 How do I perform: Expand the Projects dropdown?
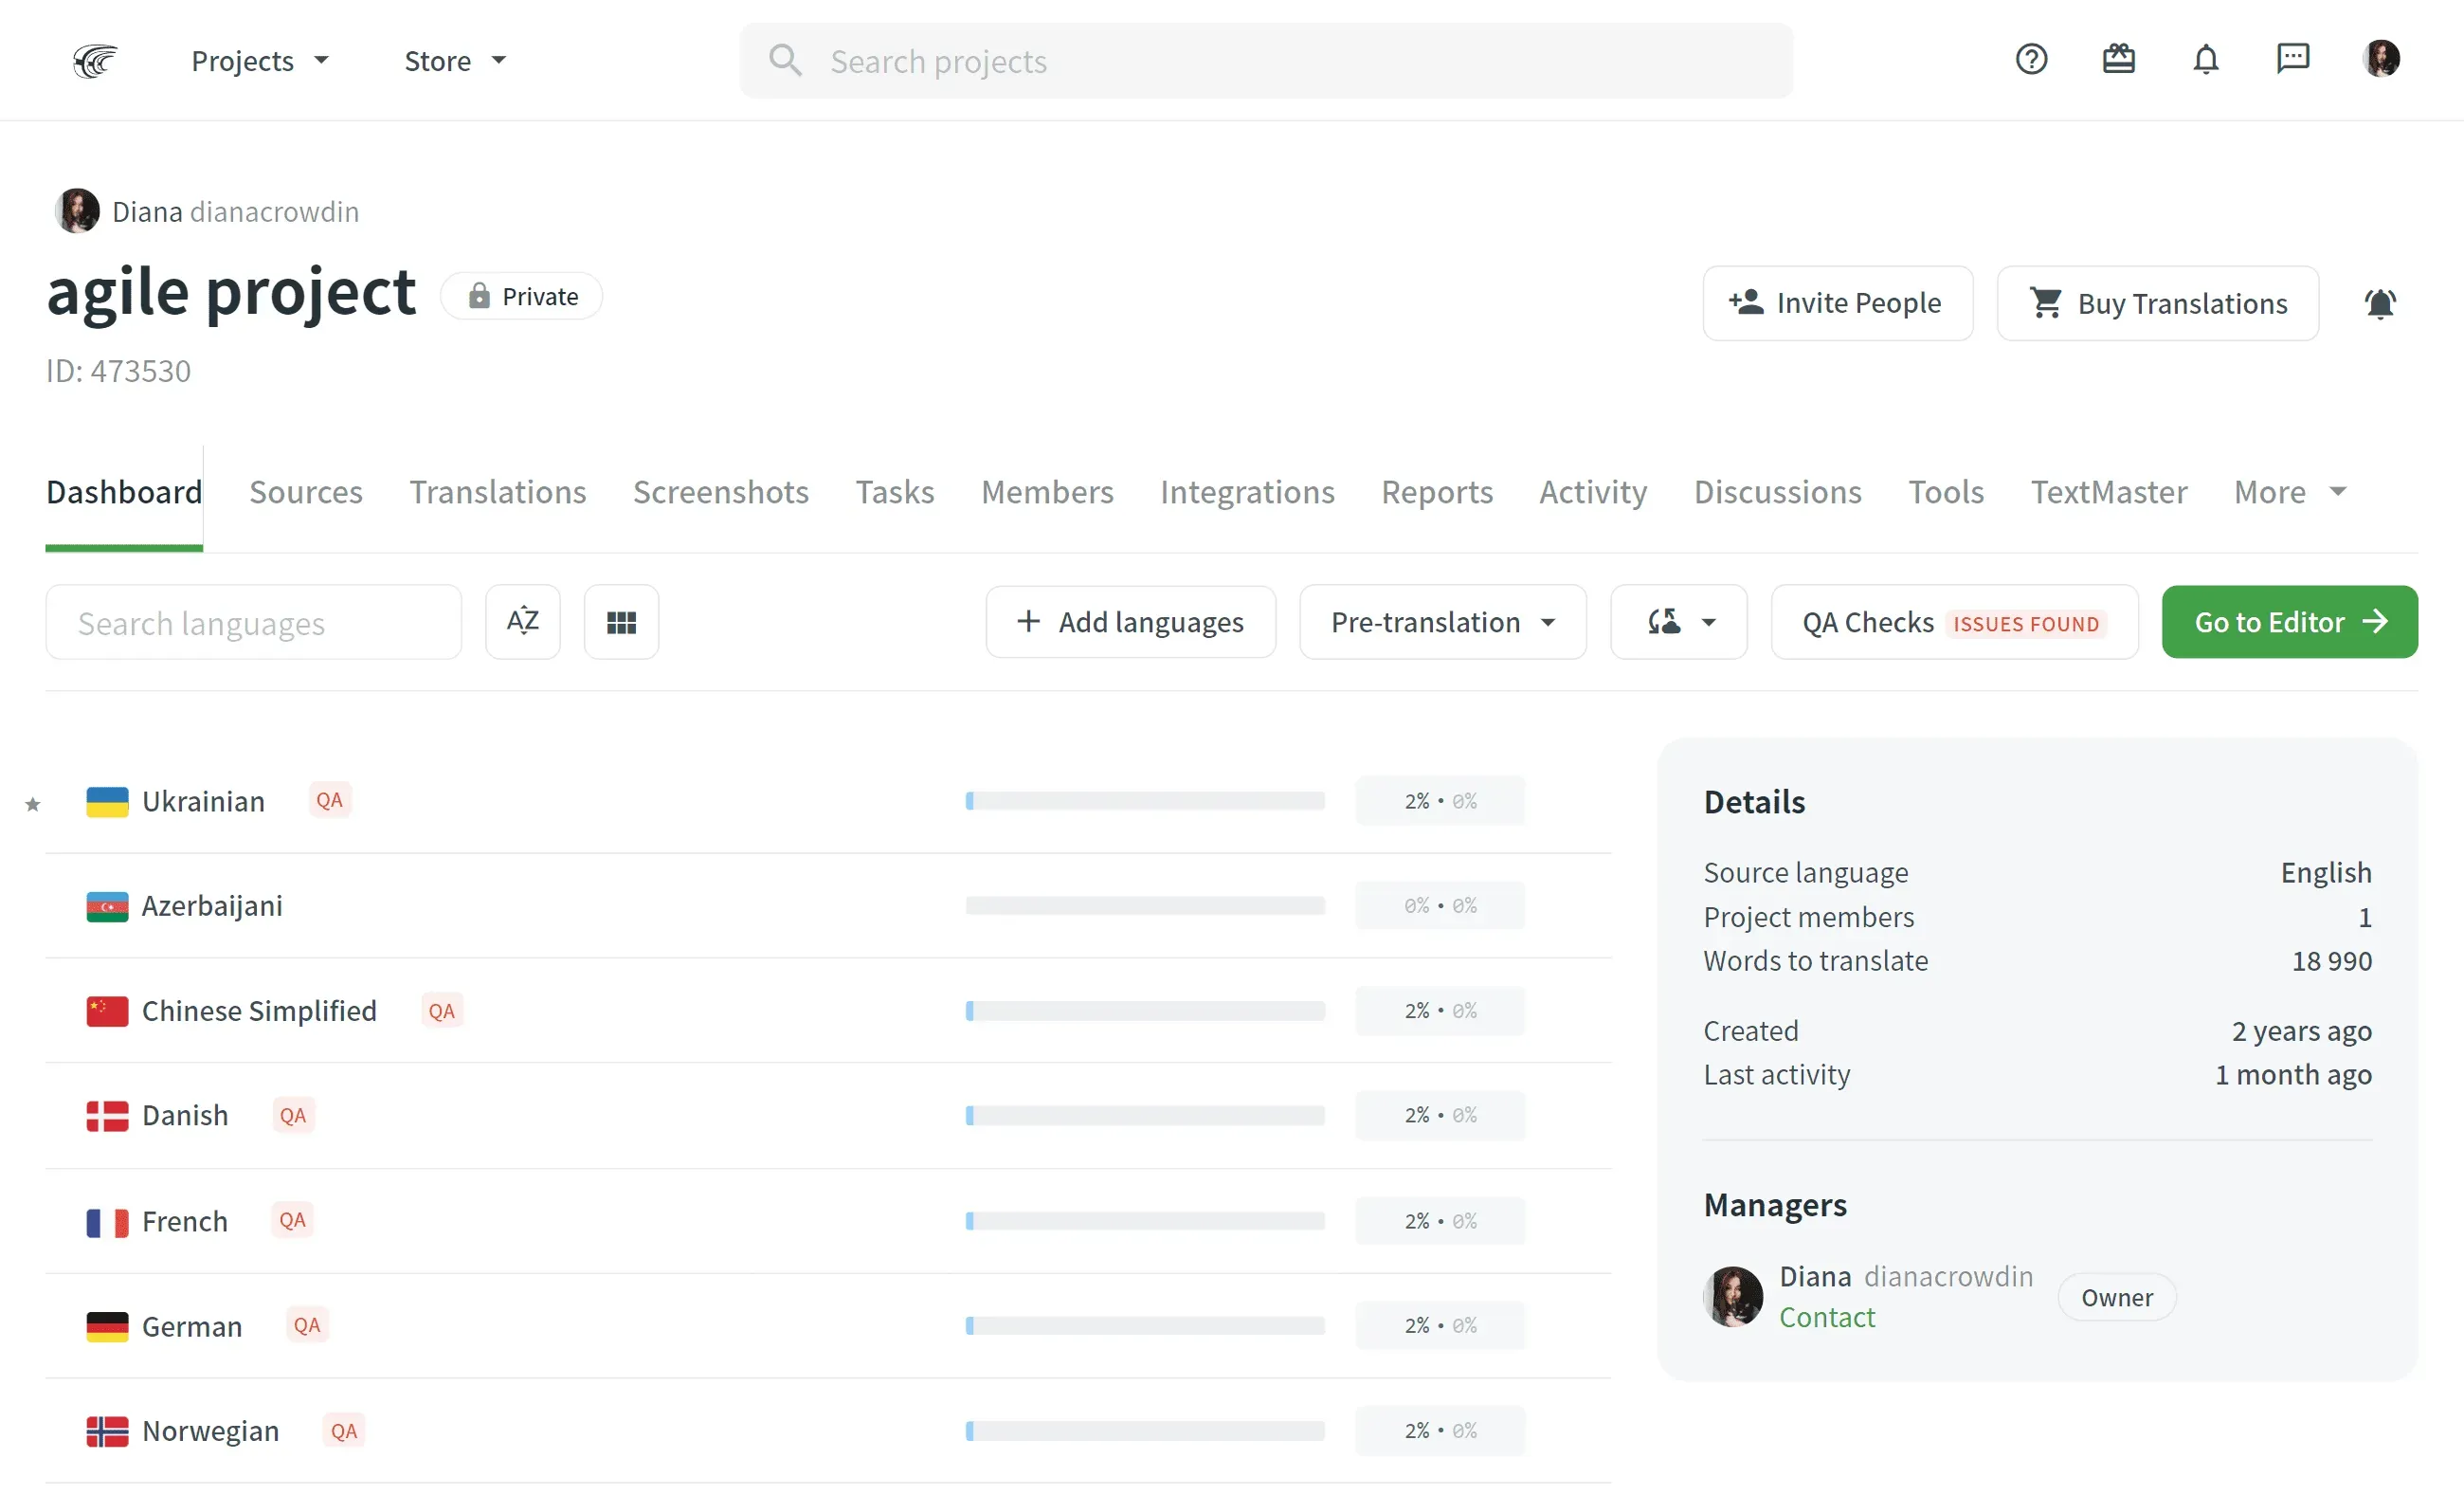(258, 60)
